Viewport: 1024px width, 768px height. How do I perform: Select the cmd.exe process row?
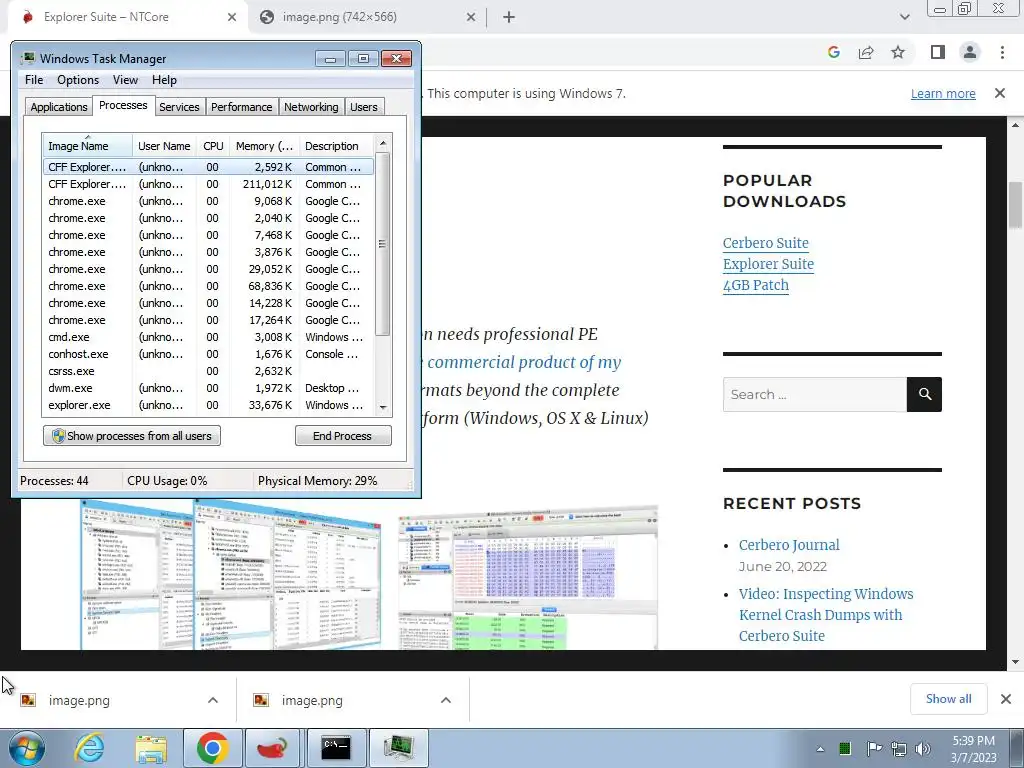[x=208, y=337]
